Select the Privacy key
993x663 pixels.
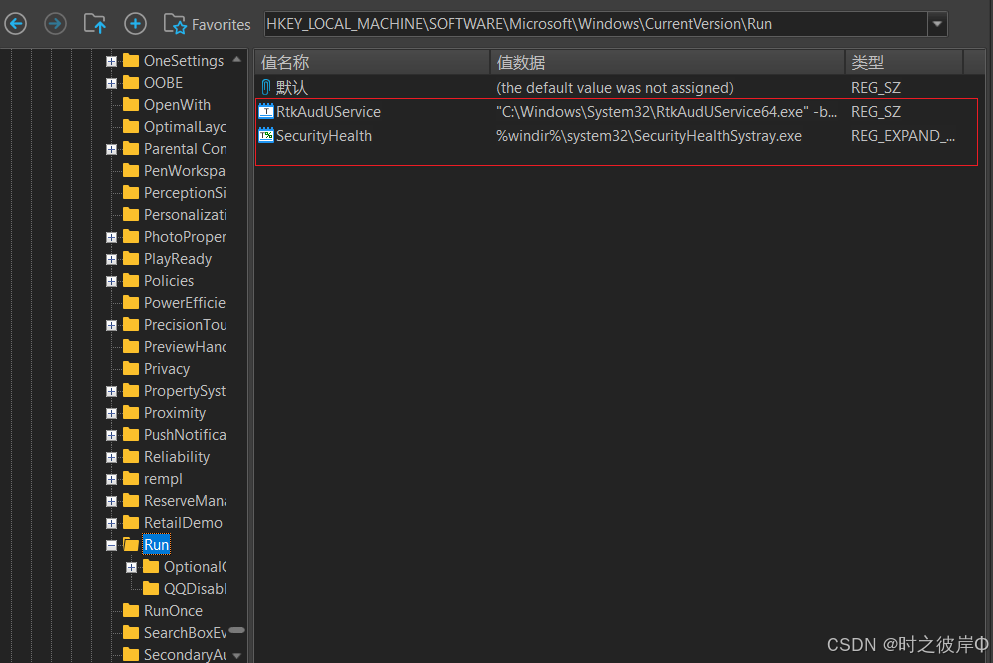(167, 369)
